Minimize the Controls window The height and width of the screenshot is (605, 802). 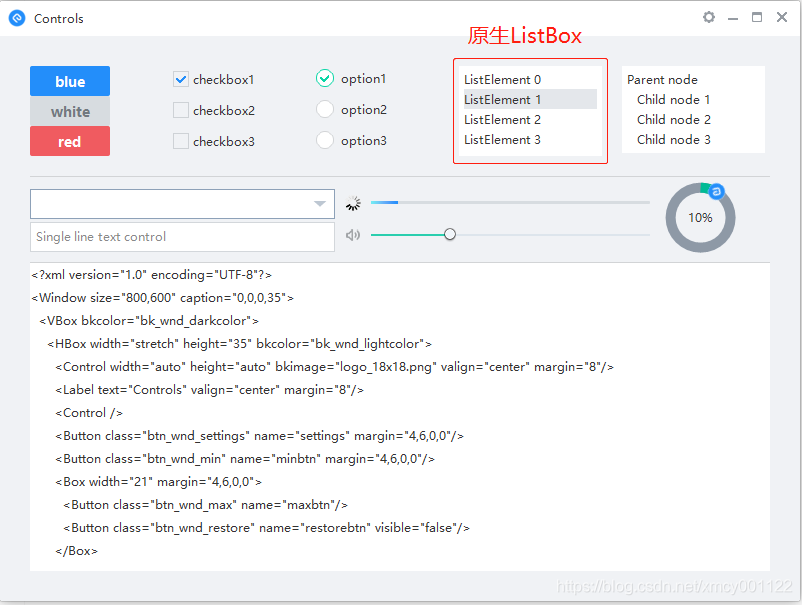(733, 18)
